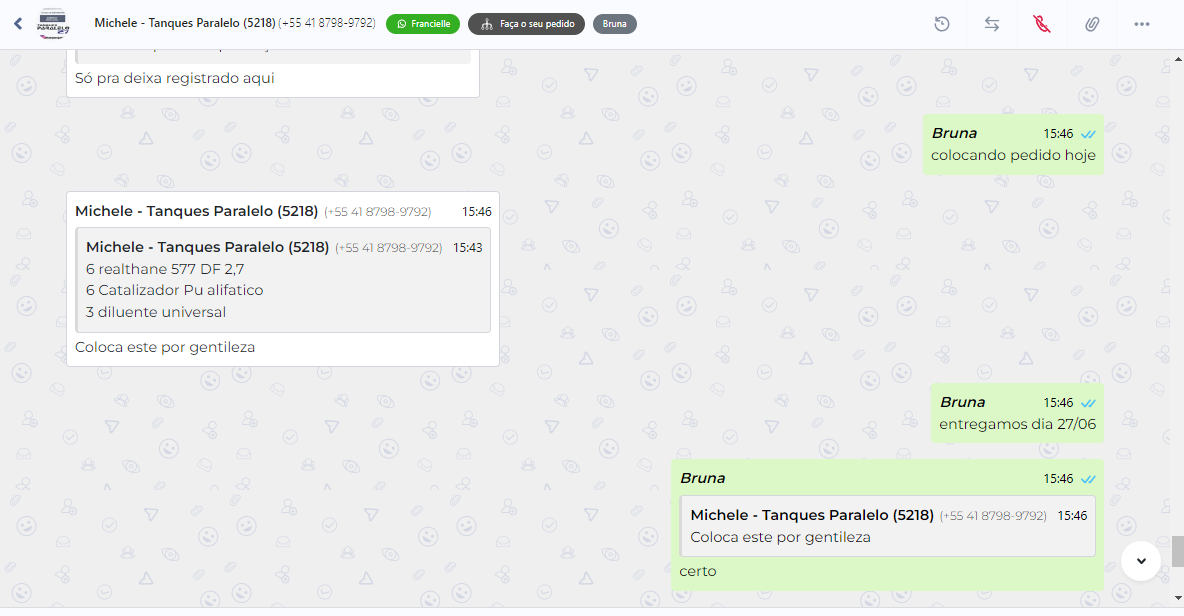Go back using the left arrow icon
This screenshot has height=616, width=1184.
(x=18, y=23)
